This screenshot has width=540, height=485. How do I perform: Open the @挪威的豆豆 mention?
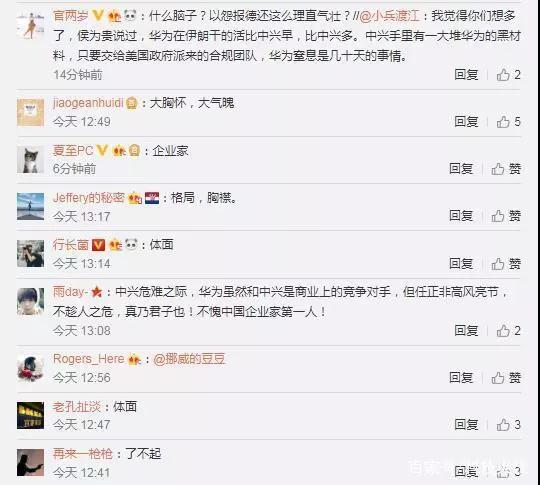[x=189, y=359]
